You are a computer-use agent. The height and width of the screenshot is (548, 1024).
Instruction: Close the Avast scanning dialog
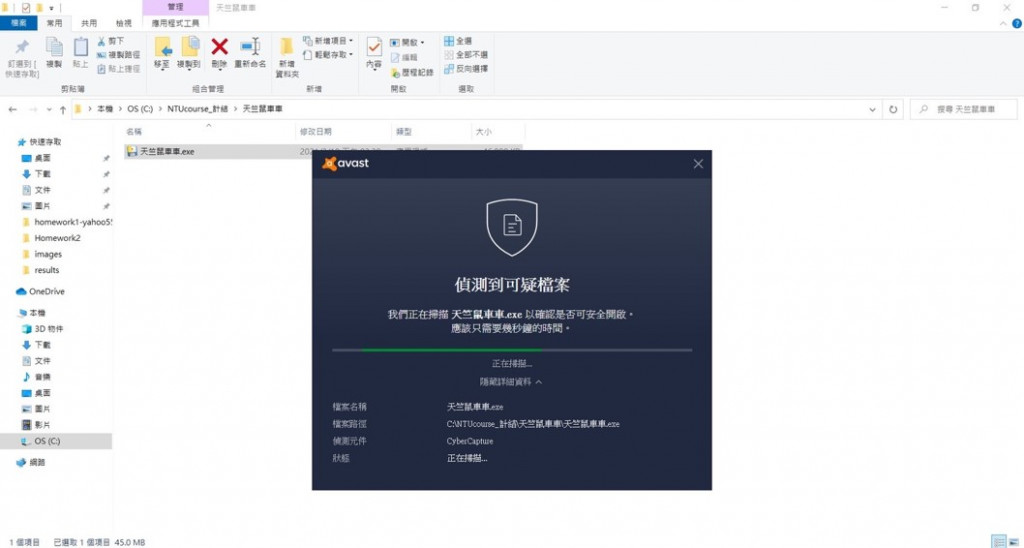click(698, 164)
